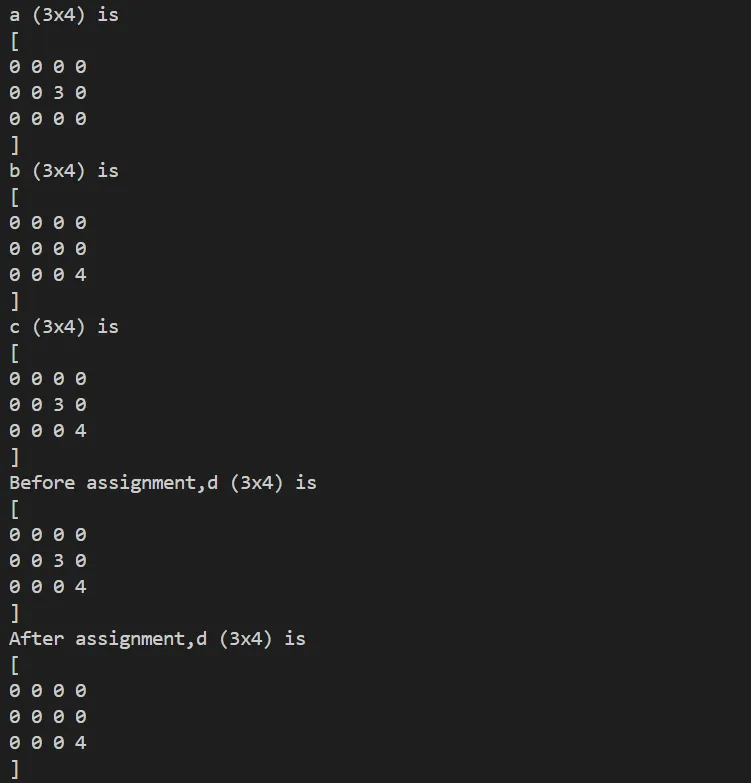This screenshot has width=751, height=783.
Task: Click the closing bracket of the last matrix
Action: click(14, 770)
